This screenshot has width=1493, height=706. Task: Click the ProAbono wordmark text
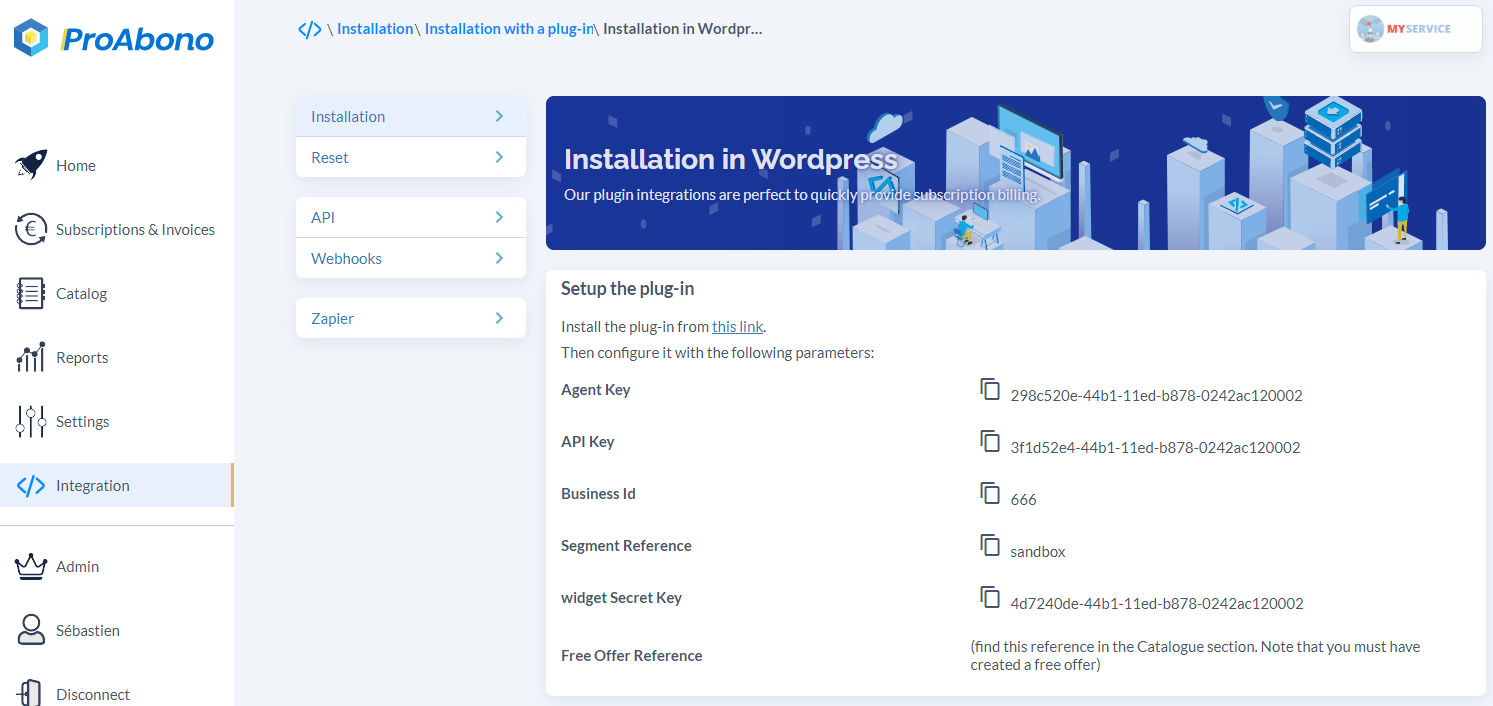pyautogui.click(x=137, y=39)
